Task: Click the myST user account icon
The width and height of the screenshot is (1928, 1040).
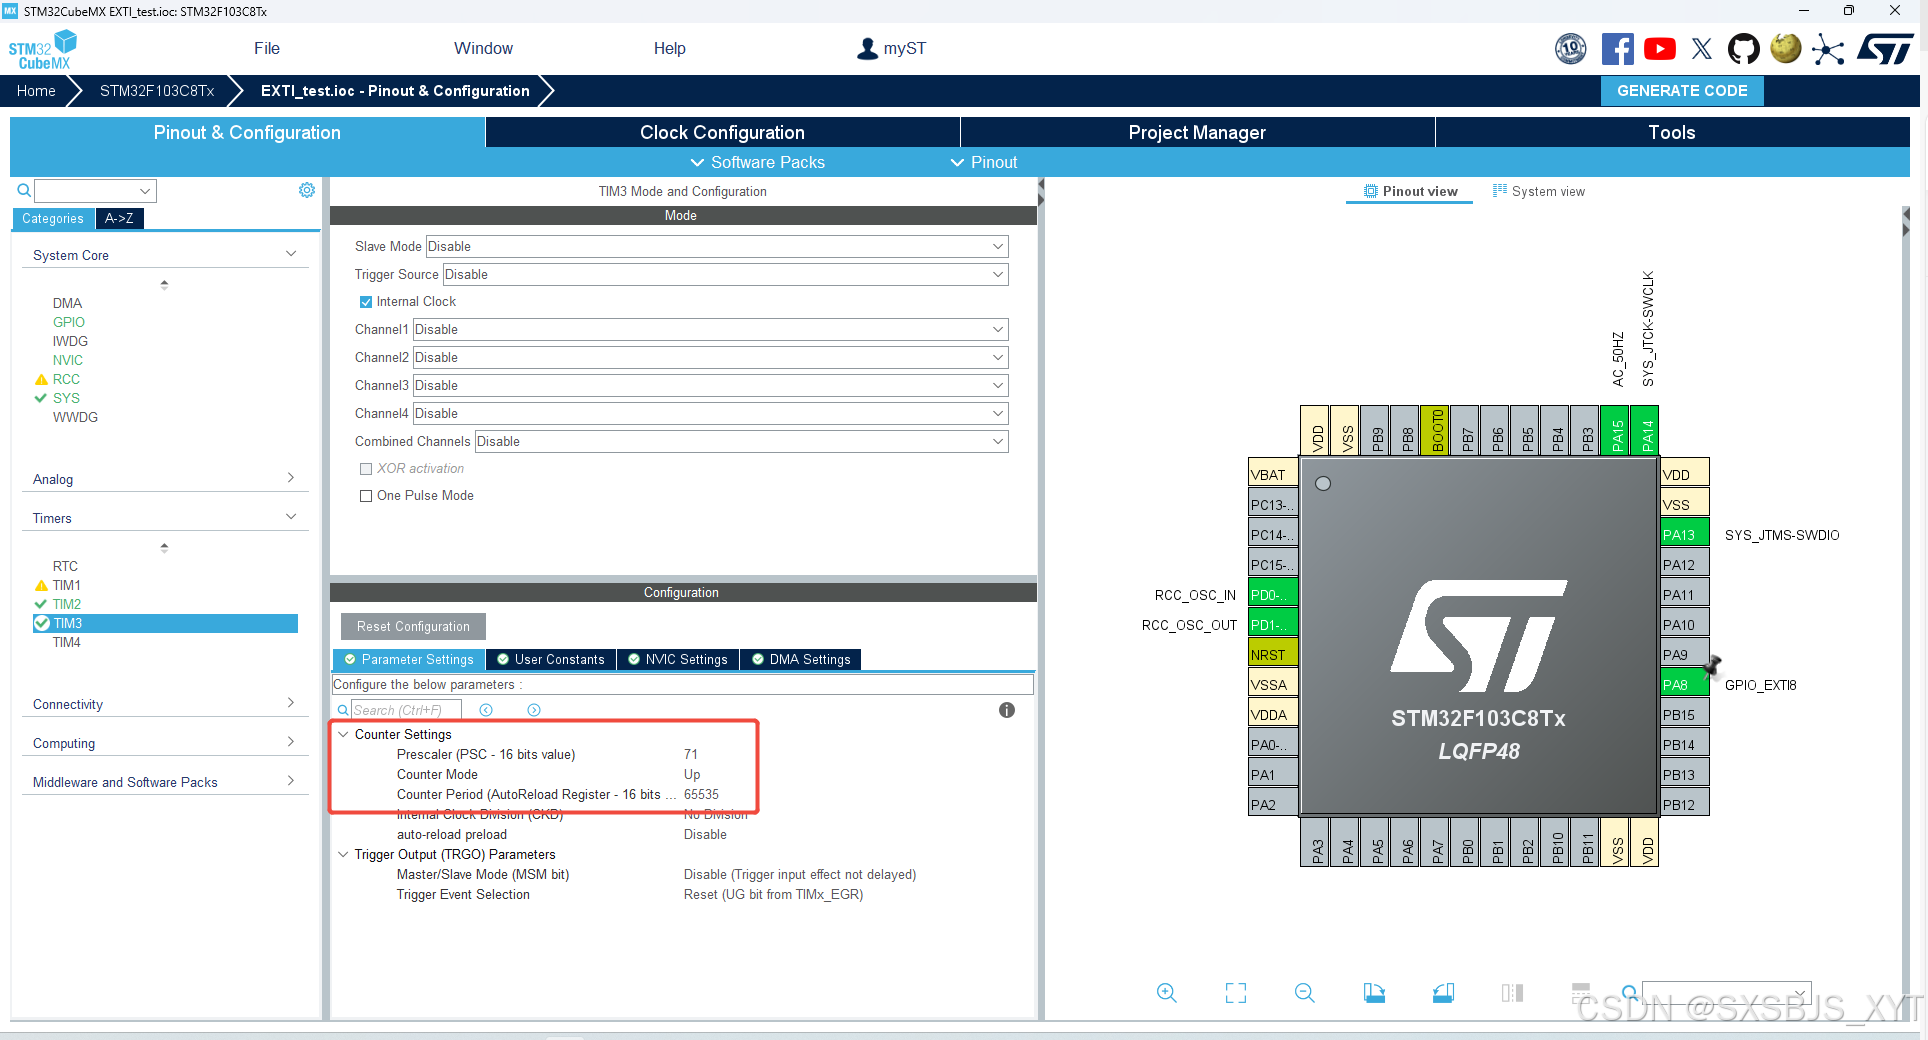Action: (x=867, y=48)
